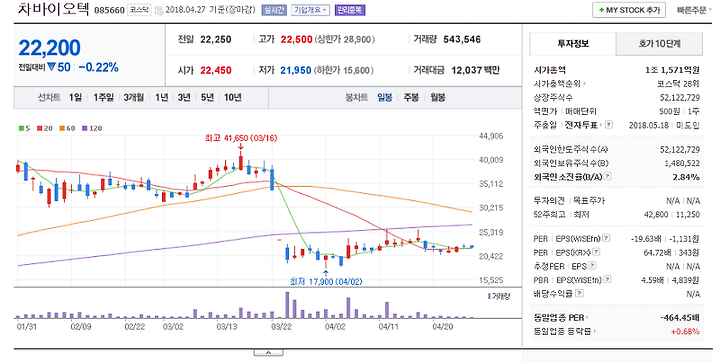Image resolution: width=720 pixels, height=362 pixels.
Task: Click the 동일업종 등락률 value +0.68%
Action: coord(685,332)
